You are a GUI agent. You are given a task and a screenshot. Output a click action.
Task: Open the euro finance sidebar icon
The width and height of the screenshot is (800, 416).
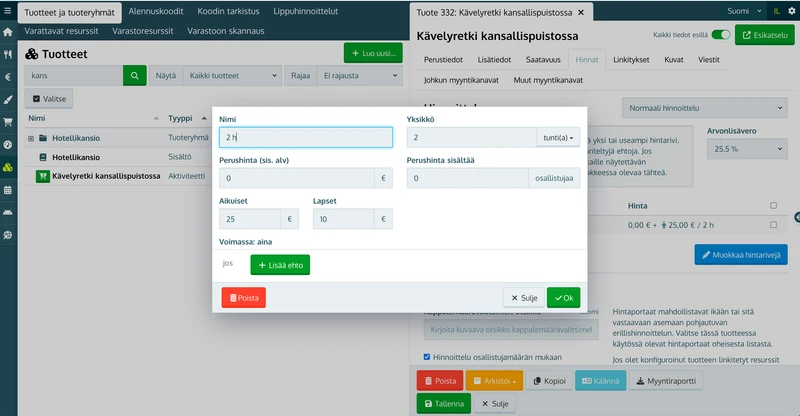coord(8,77)
